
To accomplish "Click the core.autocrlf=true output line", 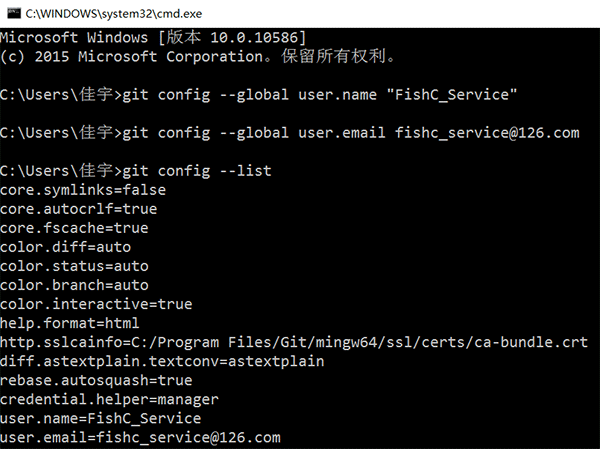I will tap(78, 208).
